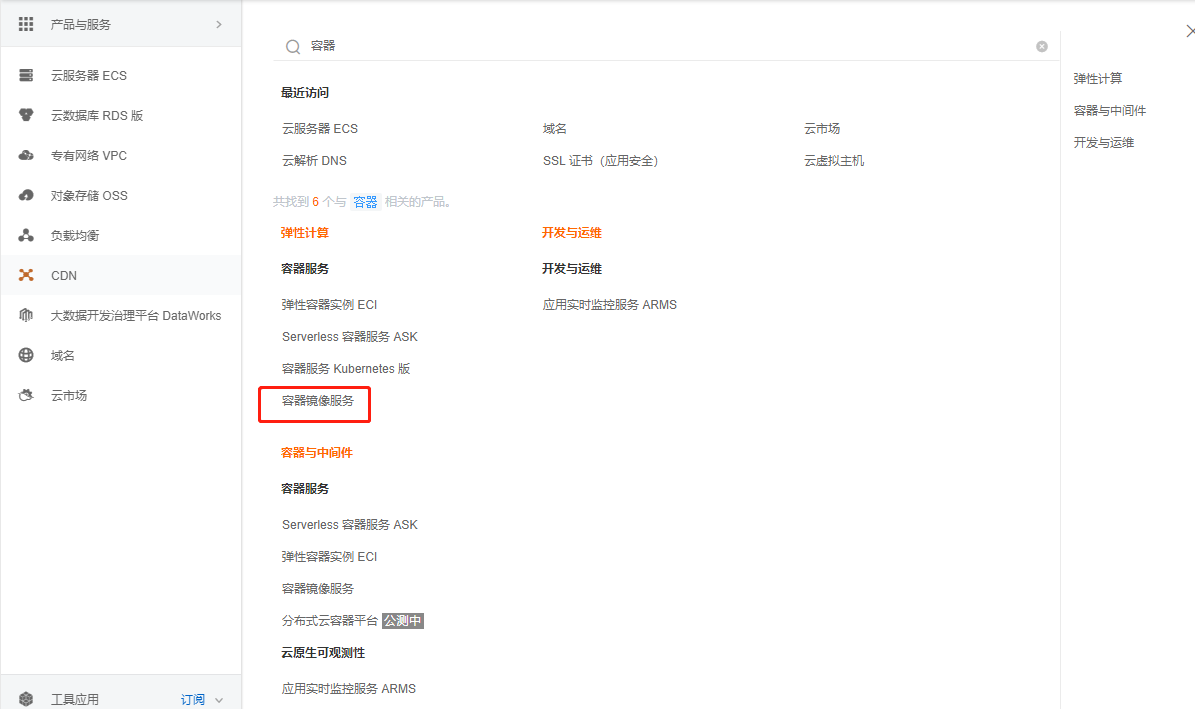Open 应用实时监控服务 ARMS under 云原生可观测性
The width and height of the screenshot is (1195, 709).
coord(349,689)
